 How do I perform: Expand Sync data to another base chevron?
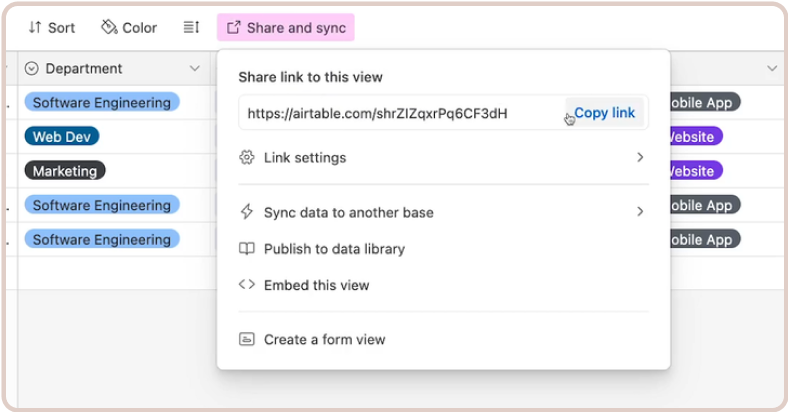click(x=640, y=212)
